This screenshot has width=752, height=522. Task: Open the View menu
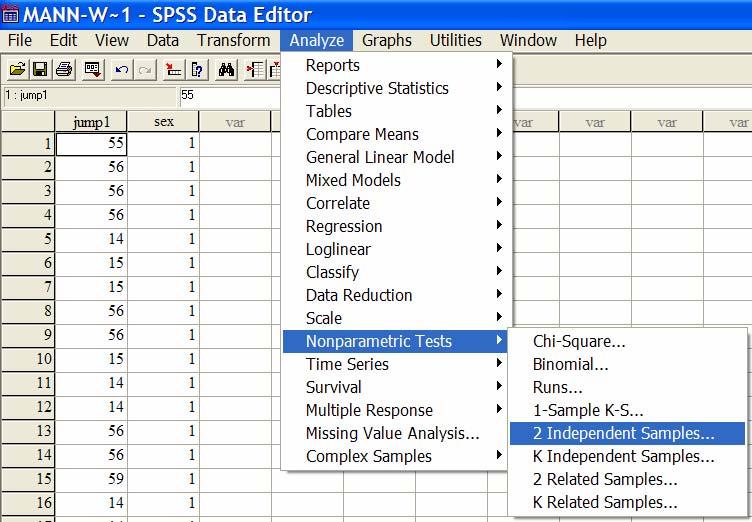(112, 40)
